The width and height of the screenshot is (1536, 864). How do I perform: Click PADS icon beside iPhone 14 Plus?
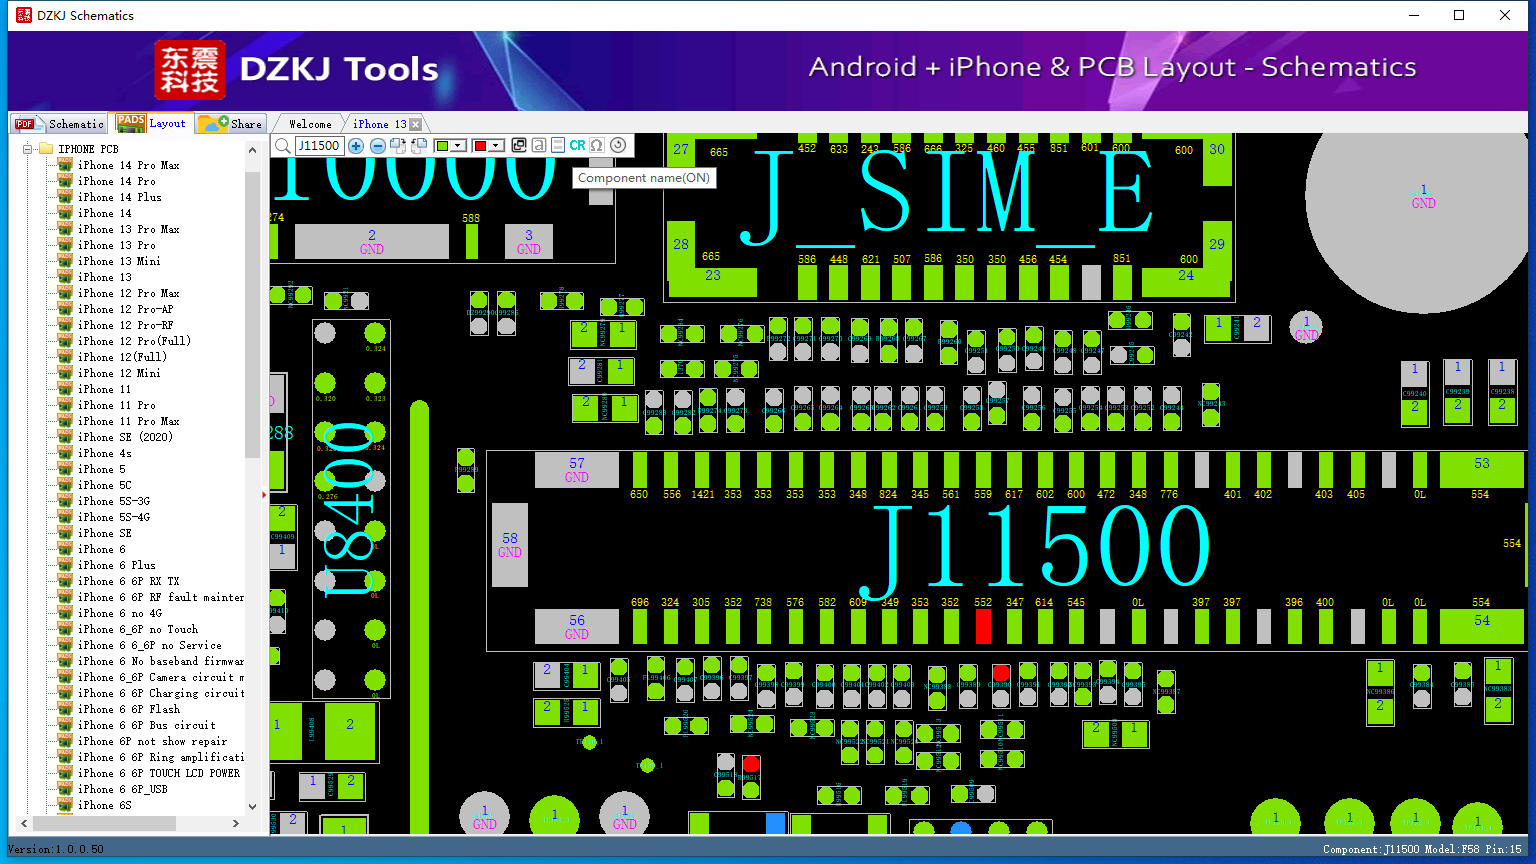click(x=65, y=197)
